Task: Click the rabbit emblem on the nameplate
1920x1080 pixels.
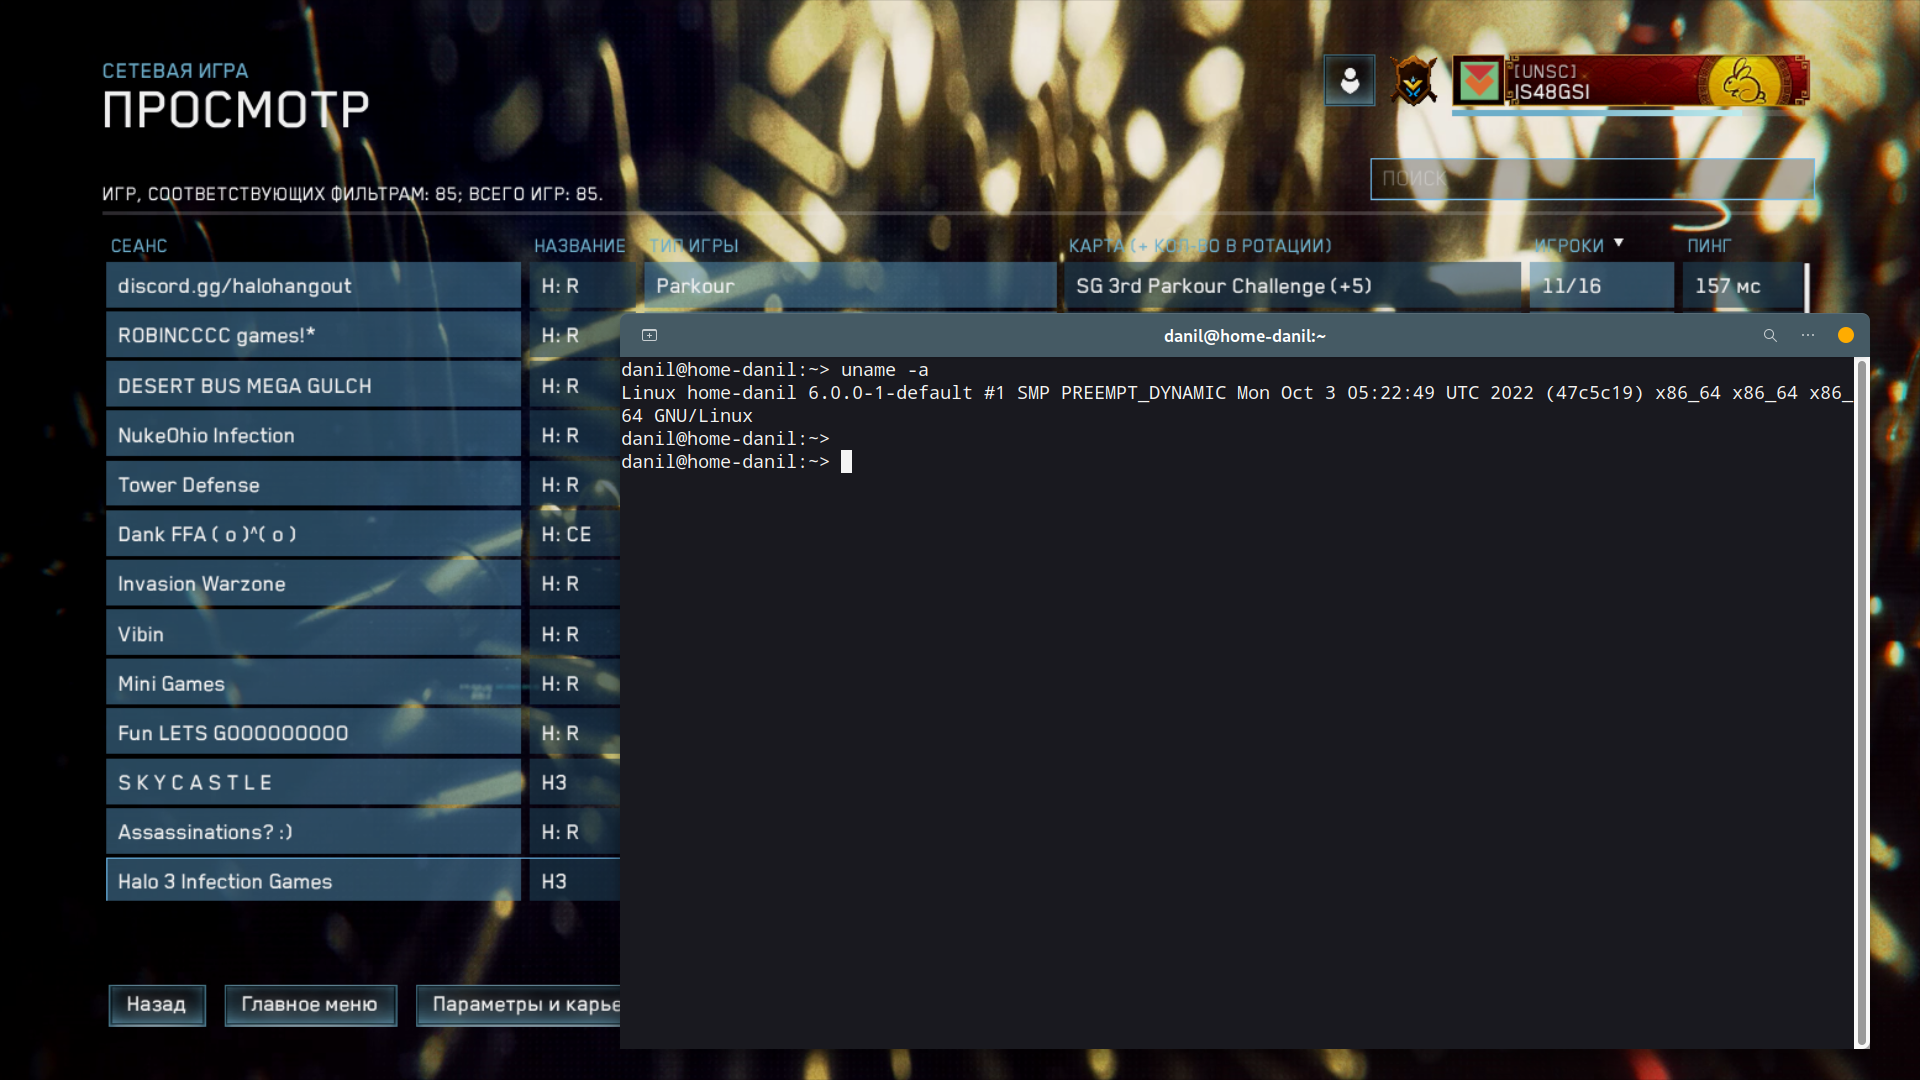Action: (1744, 81)
